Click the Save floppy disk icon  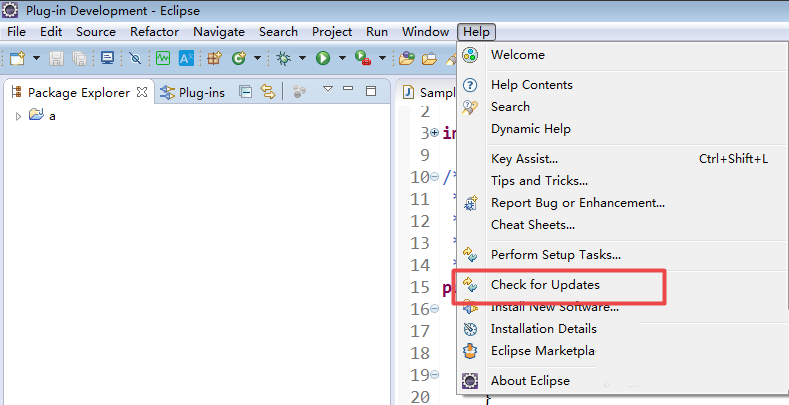pos(56,58)
